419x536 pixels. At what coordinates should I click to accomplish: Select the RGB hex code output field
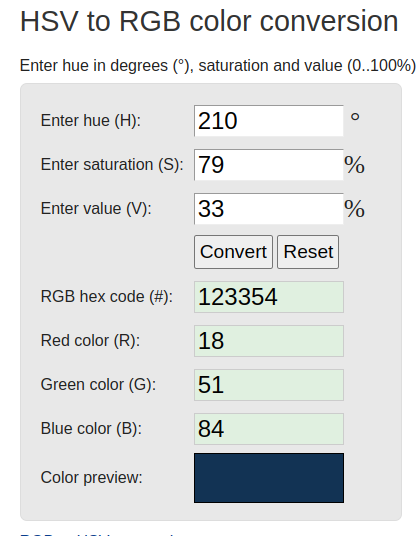point(269,297)
